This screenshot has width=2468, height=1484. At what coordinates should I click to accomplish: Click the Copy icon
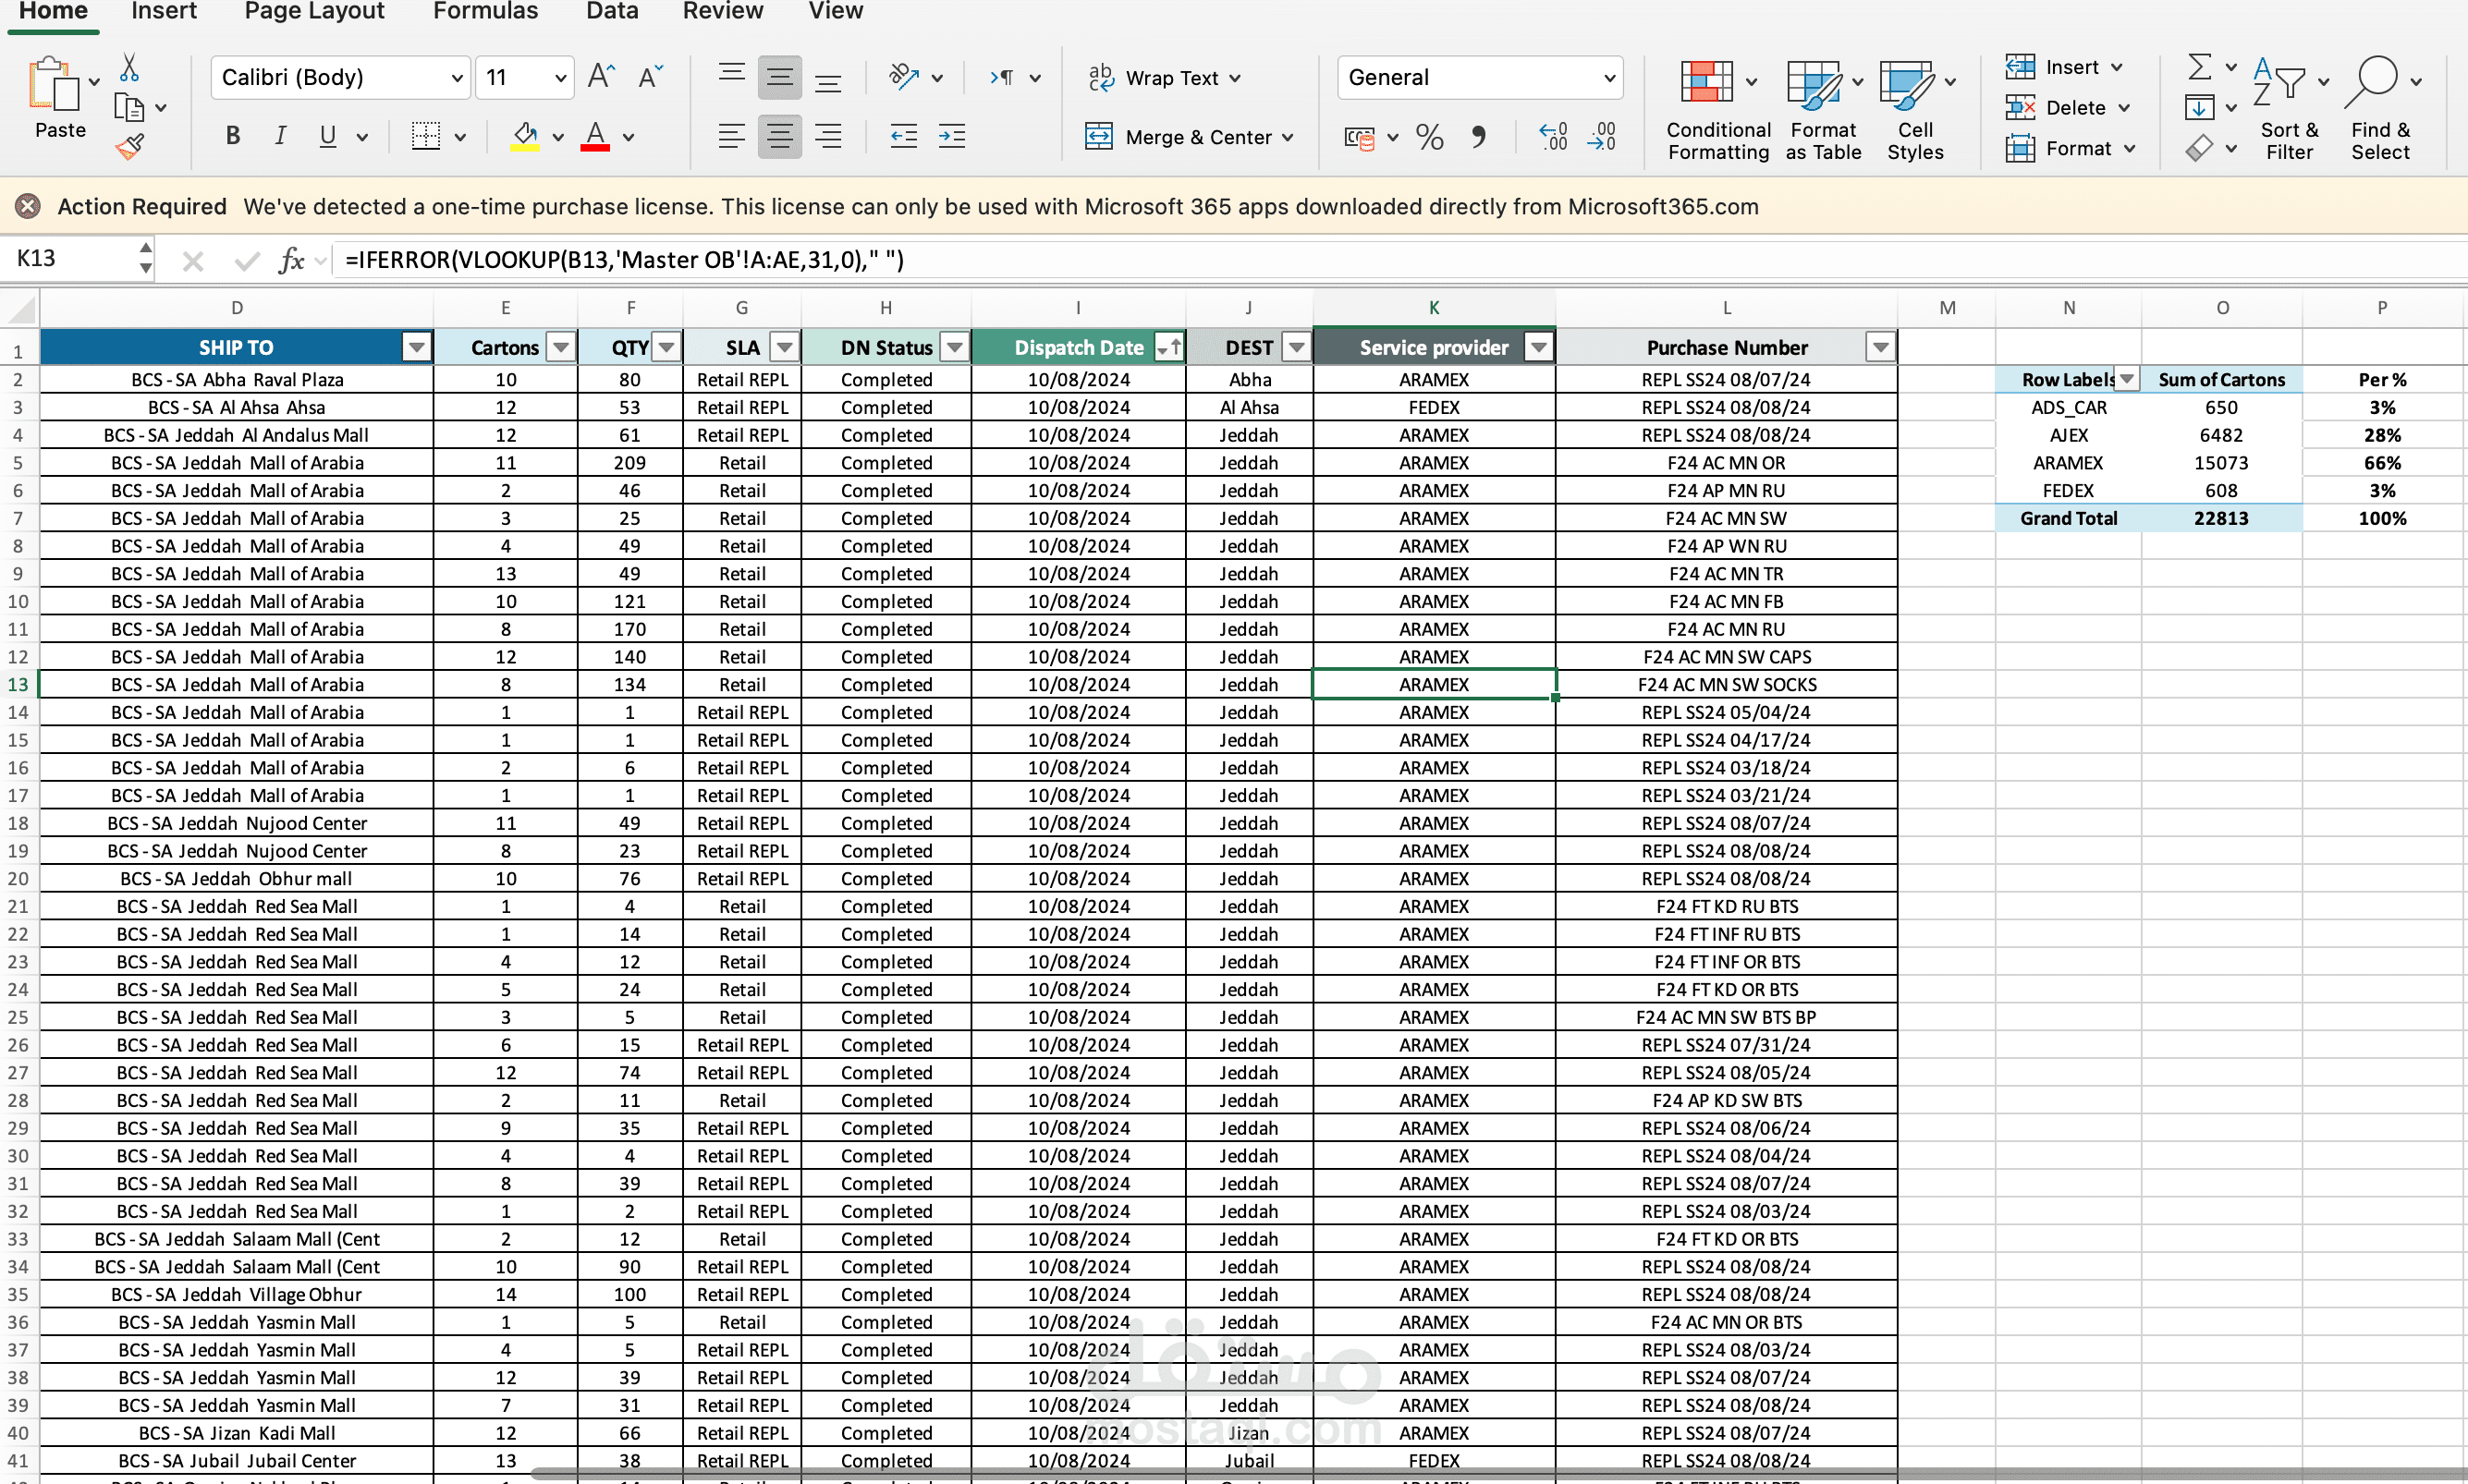129,107
